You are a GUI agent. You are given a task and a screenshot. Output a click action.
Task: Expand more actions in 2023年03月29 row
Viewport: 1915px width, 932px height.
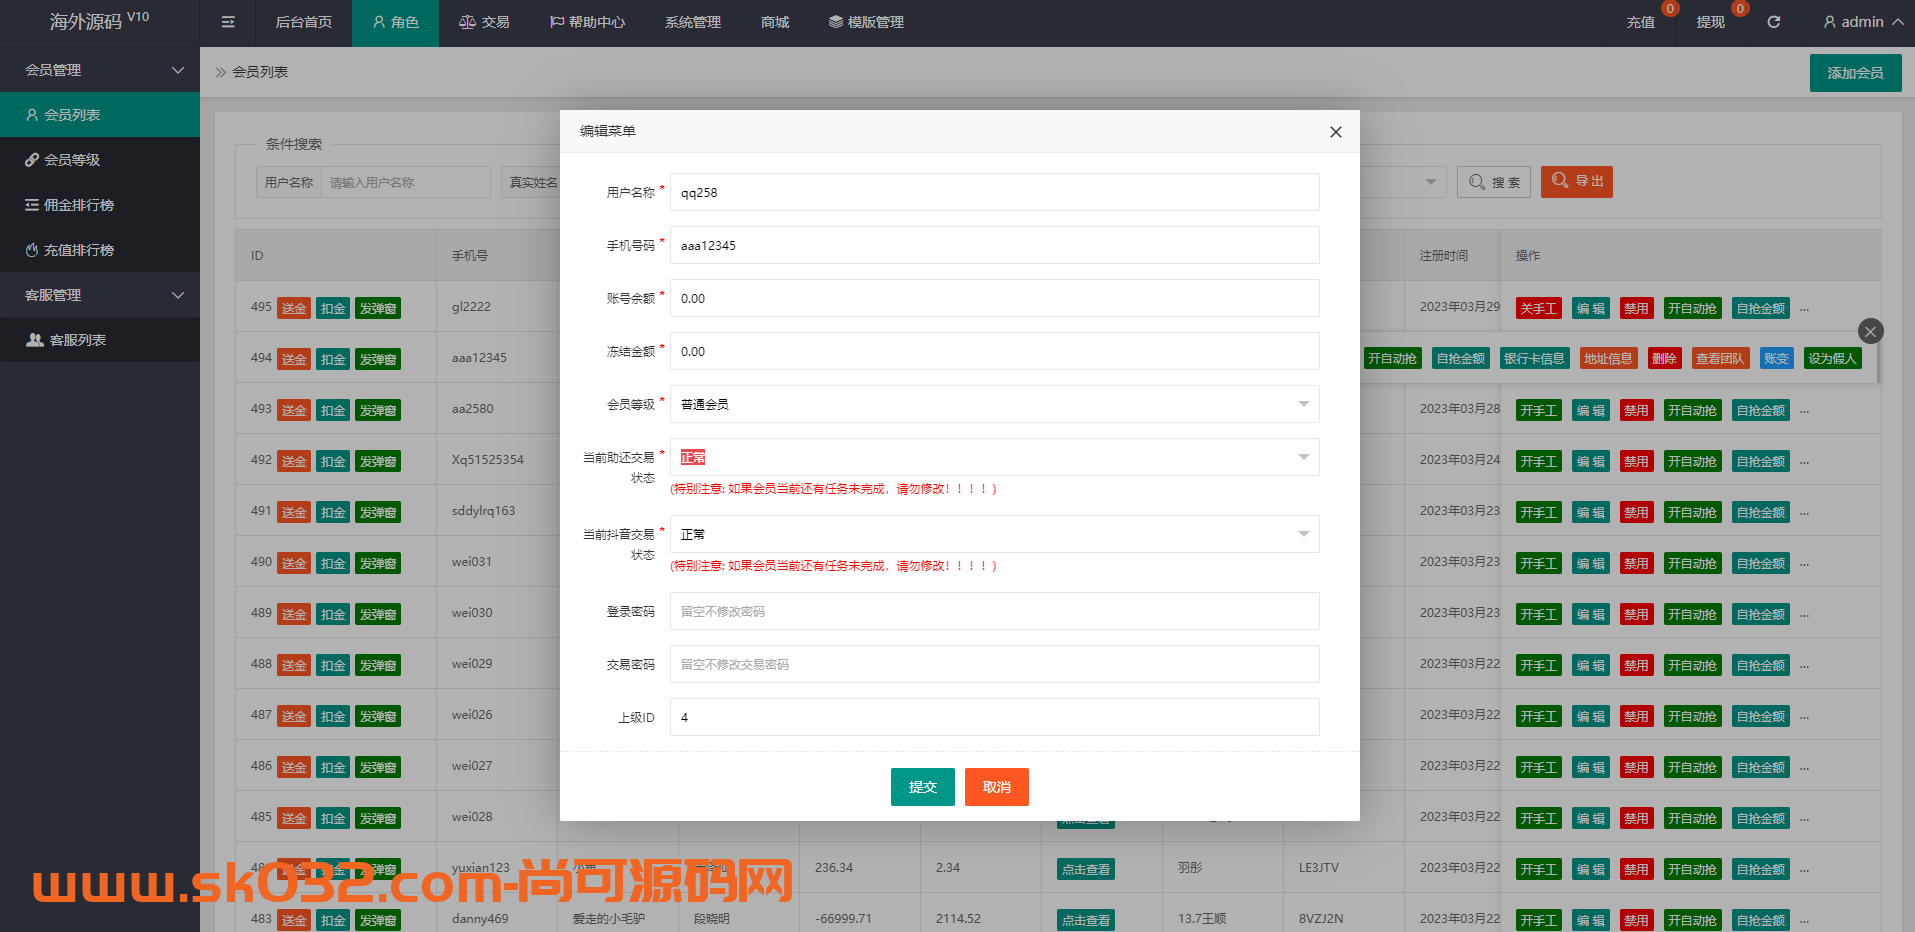point(1804,309)
